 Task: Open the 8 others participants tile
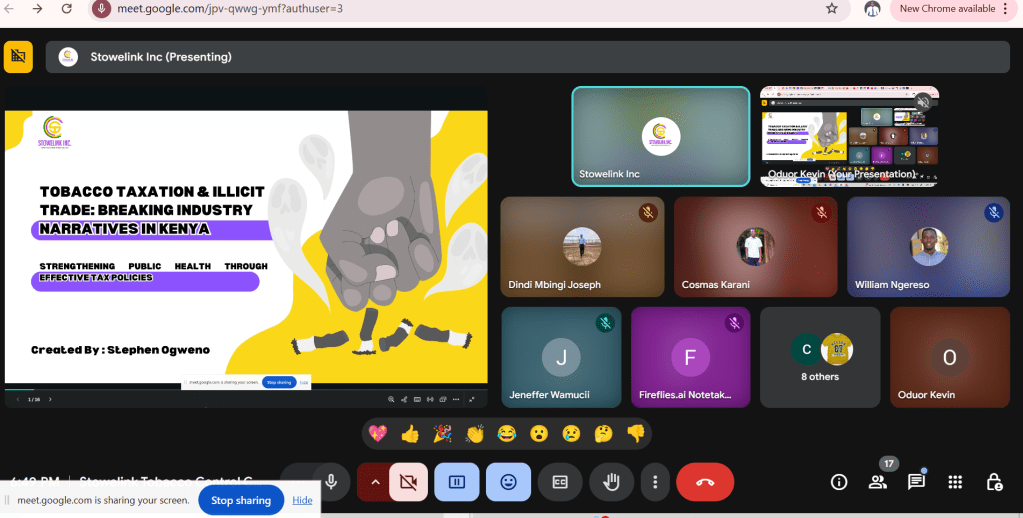point(820,355)
